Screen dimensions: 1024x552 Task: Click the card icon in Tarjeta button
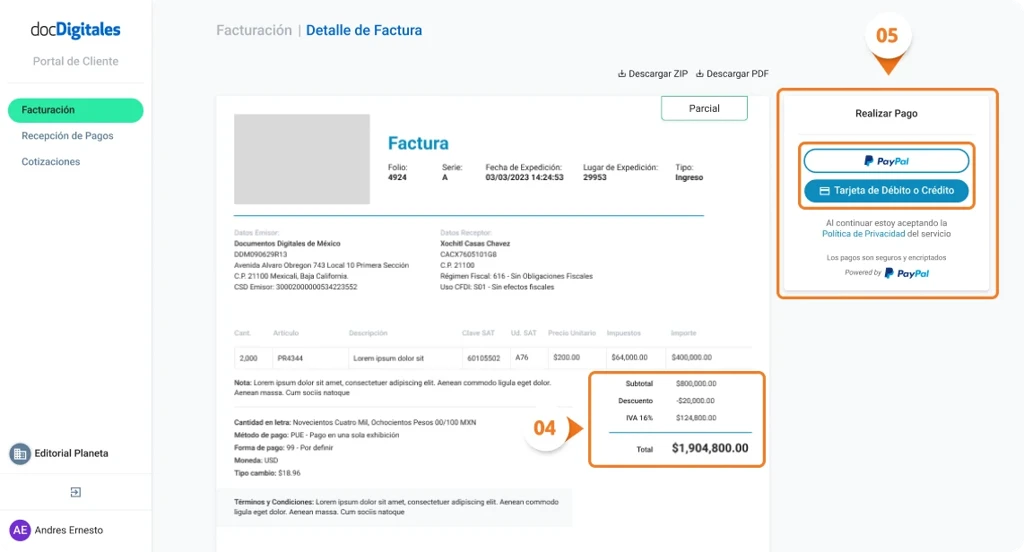coord(824,191)
